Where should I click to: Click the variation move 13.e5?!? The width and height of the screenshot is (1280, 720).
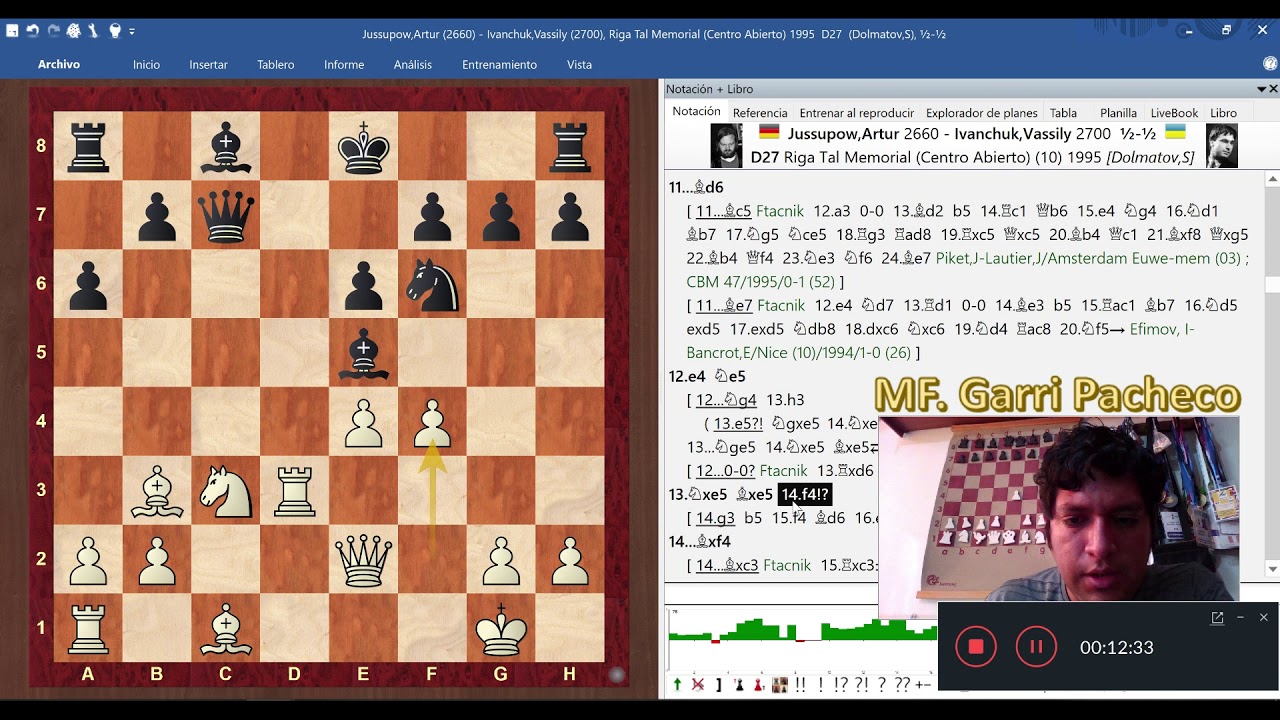pyautogui.click(x=738, y=423)
